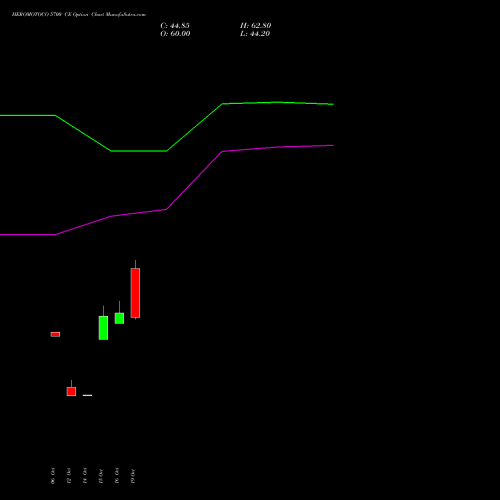Select the lowest red candle with upper wick

(71, 391)
